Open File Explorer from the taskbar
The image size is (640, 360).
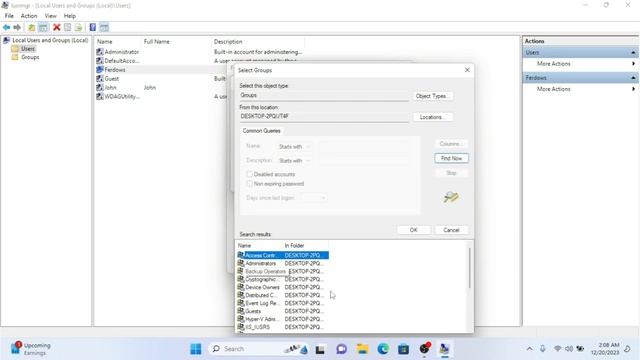tap(362, 349)
